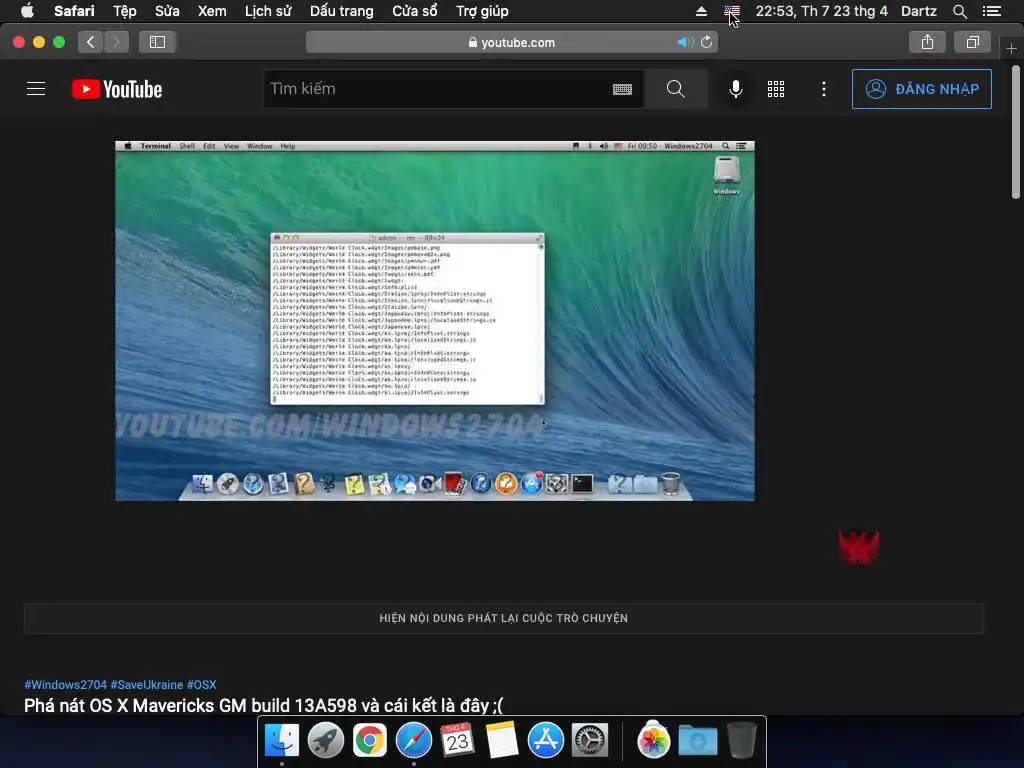This screenshot has height=768, width=1024.
Task: Open the Safari share button
Action: 927,42
